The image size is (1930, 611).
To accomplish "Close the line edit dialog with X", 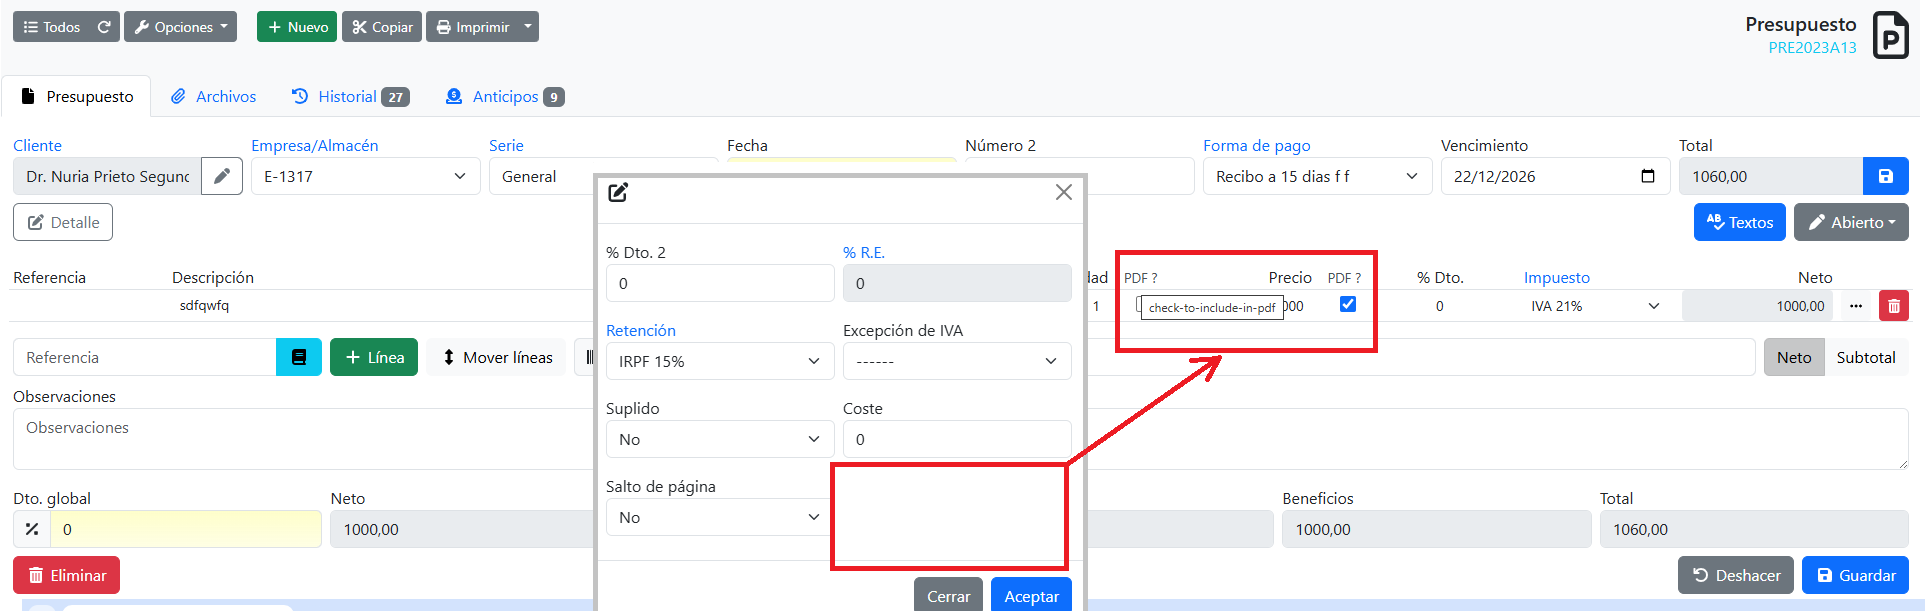I will (1063, 192).
